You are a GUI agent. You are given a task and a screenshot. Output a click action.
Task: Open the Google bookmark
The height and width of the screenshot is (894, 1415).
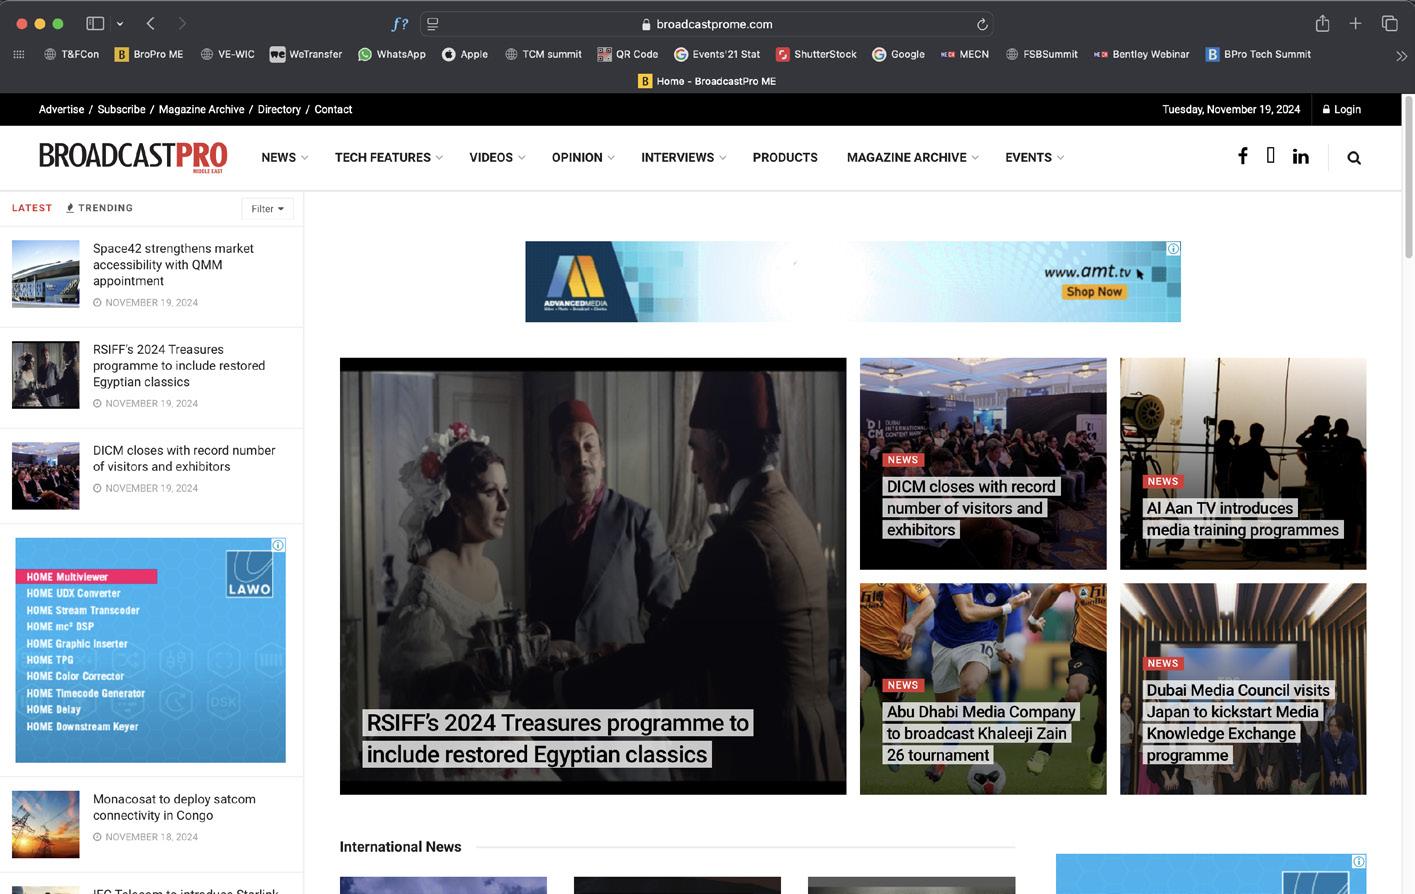coord(898,54)
